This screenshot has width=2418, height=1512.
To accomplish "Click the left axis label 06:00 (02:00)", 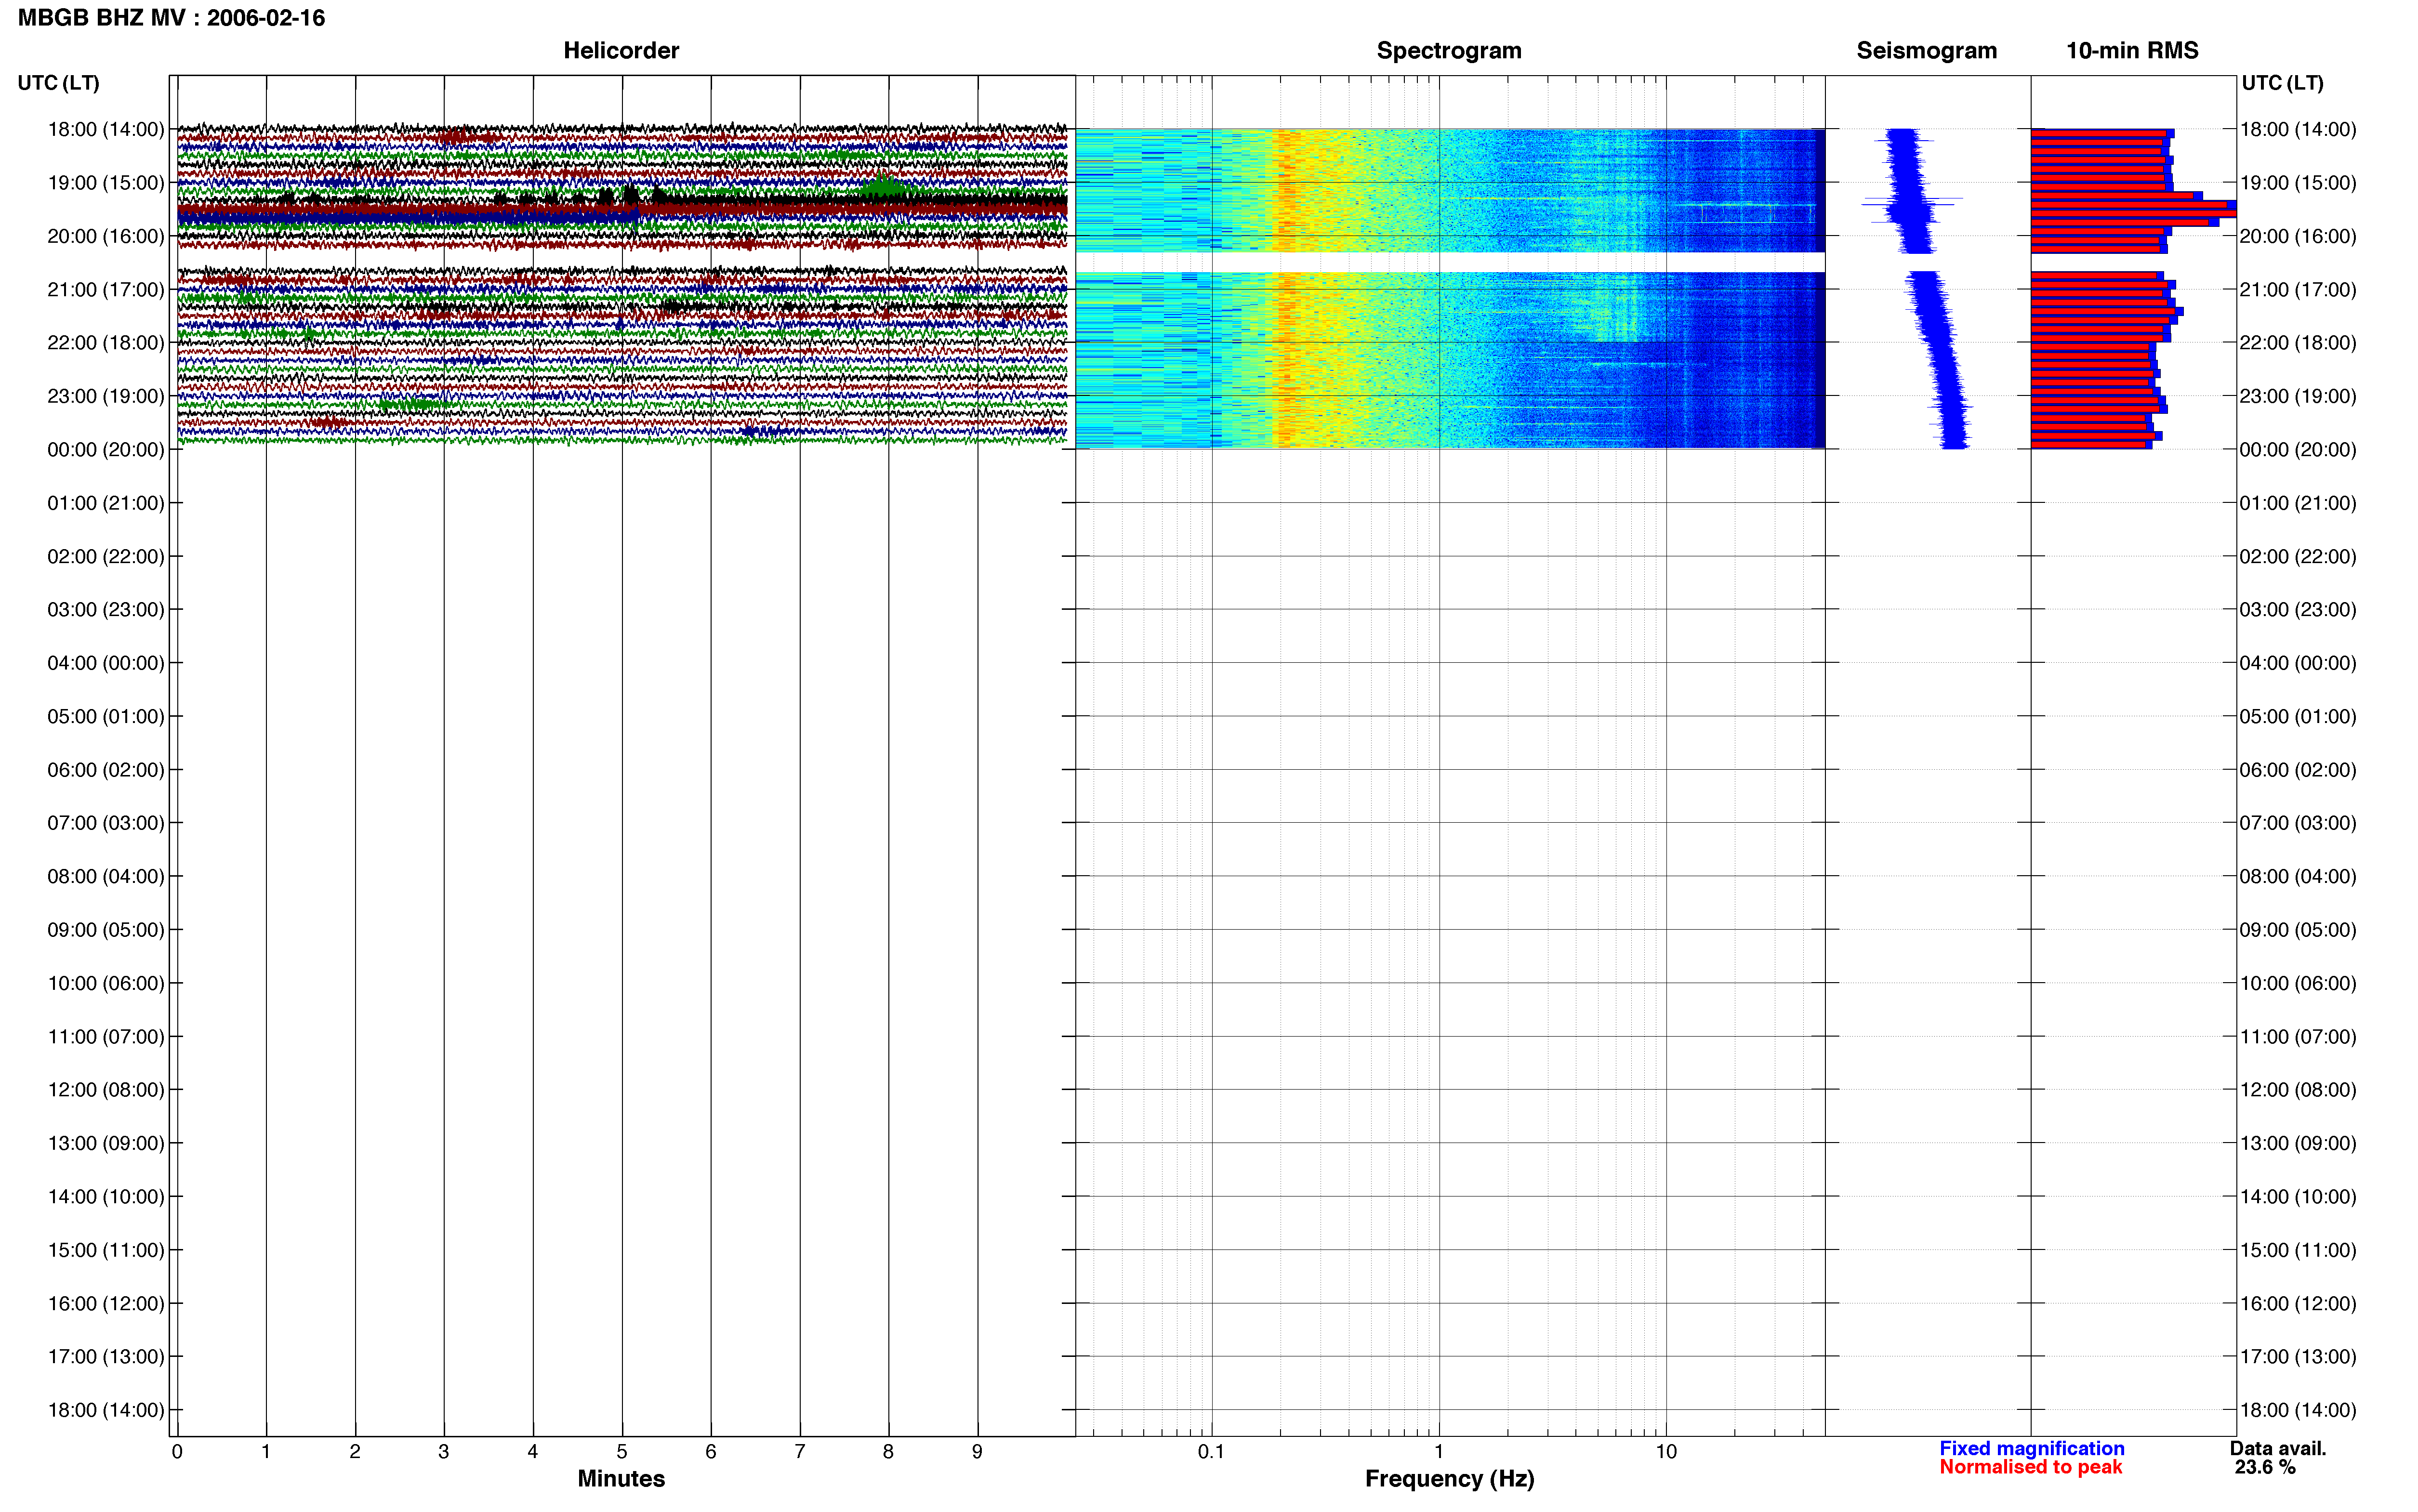I will coord(106,770).
